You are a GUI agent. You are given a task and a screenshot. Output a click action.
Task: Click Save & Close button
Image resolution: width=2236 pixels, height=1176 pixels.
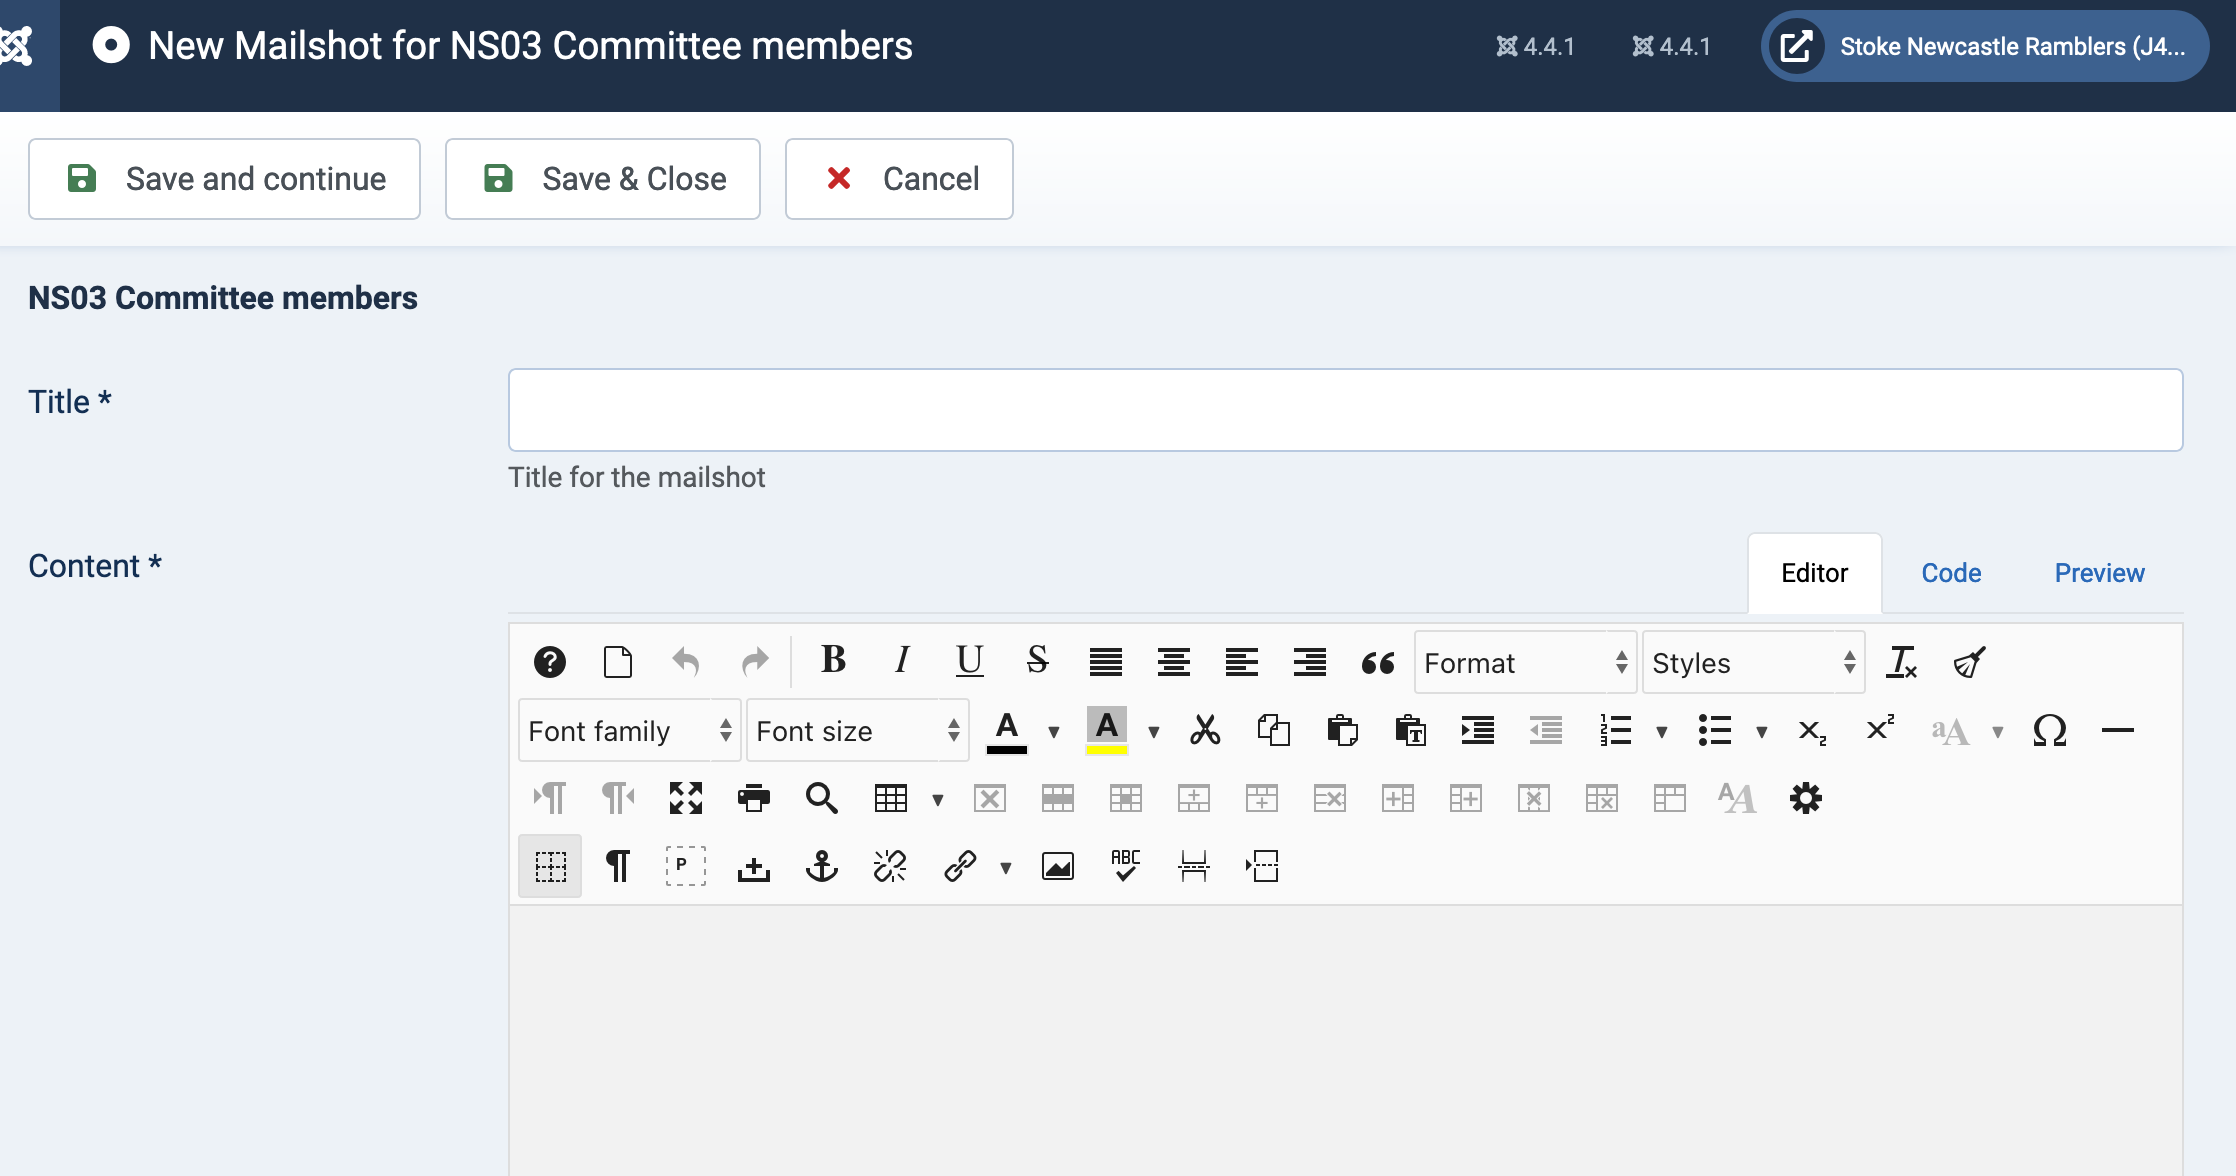[x=603, y=179]
